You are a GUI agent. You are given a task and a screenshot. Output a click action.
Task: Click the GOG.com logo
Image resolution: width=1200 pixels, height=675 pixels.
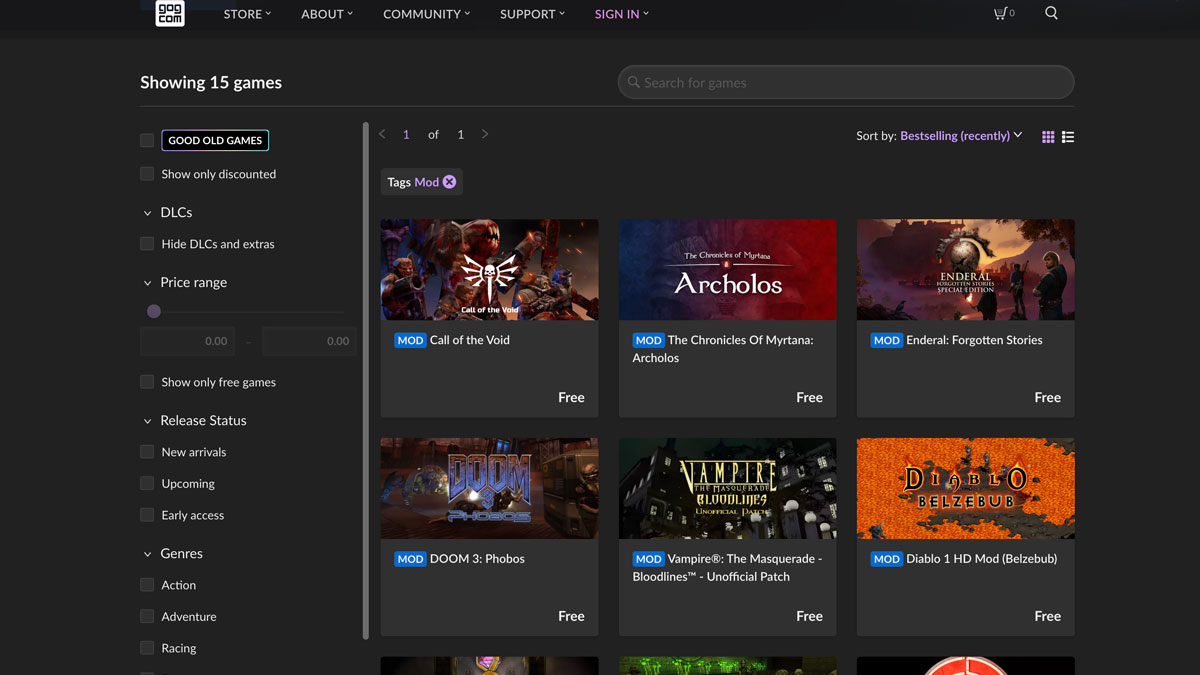169,14
